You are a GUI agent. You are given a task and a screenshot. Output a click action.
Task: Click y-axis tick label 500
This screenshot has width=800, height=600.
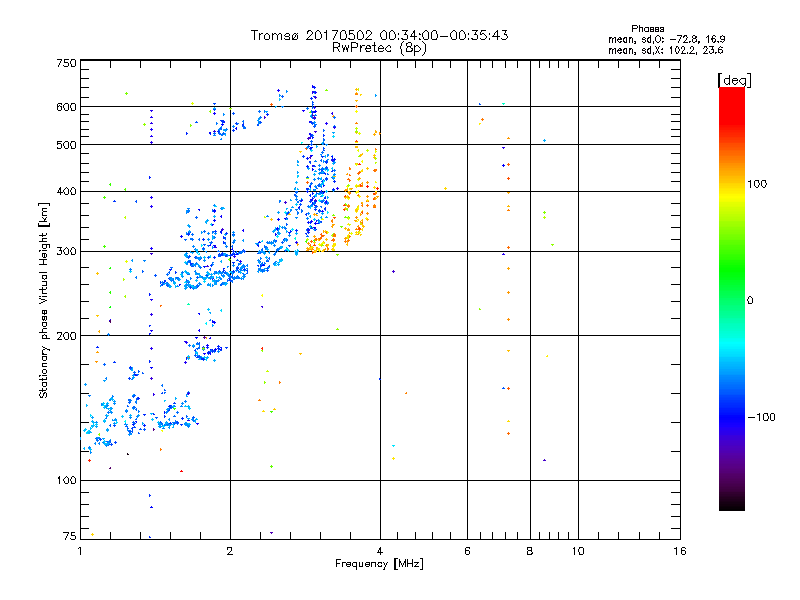coord(66,145)
